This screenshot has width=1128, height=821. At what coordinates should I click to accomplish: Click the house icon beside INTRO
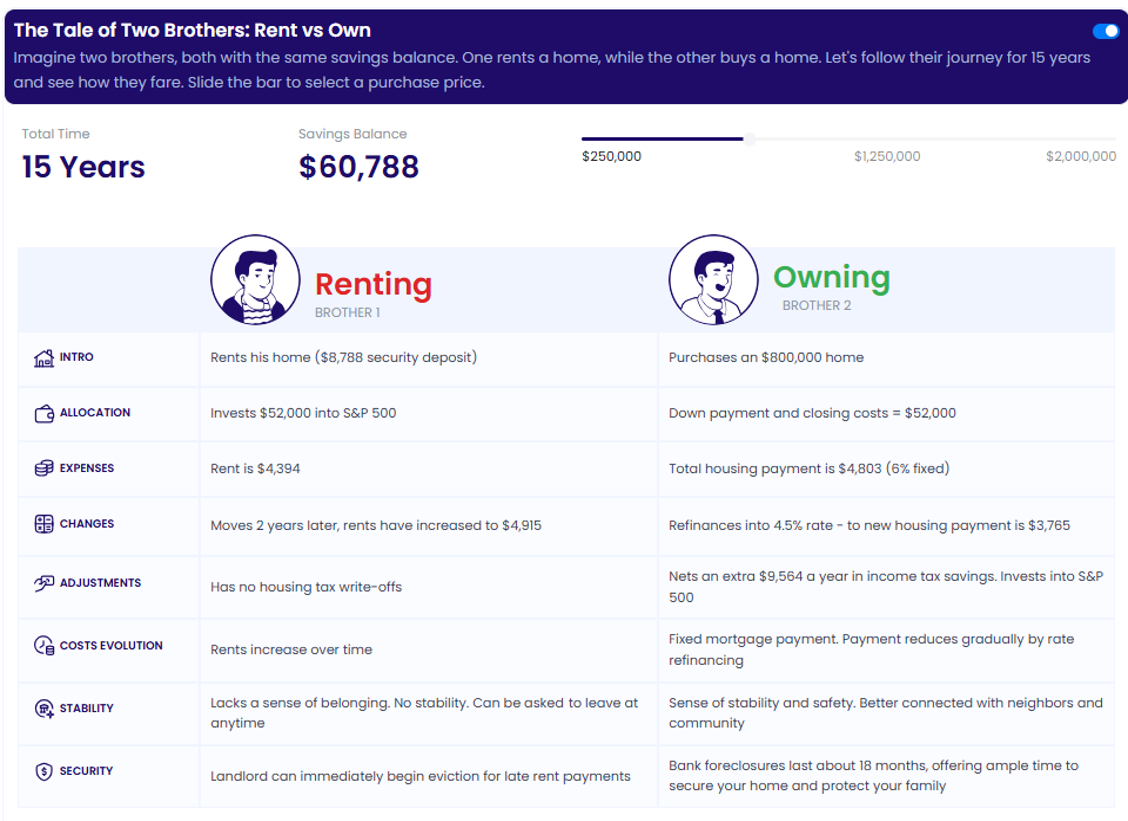43,358
